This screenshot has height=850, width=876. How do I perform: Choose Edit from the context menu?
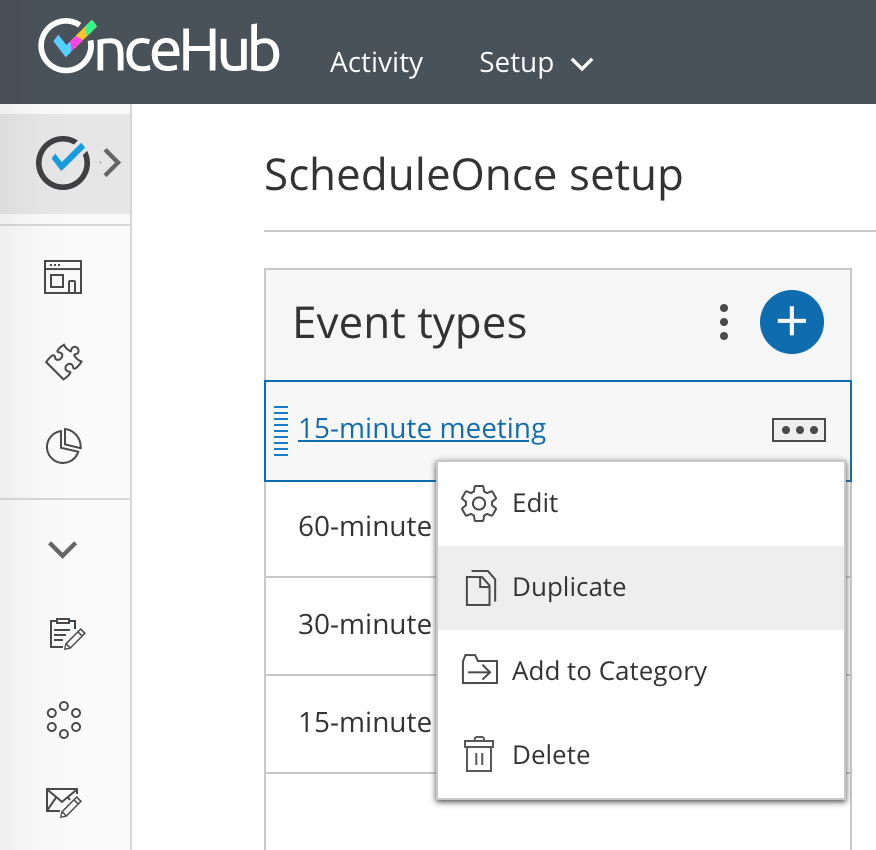coord(535,503)
